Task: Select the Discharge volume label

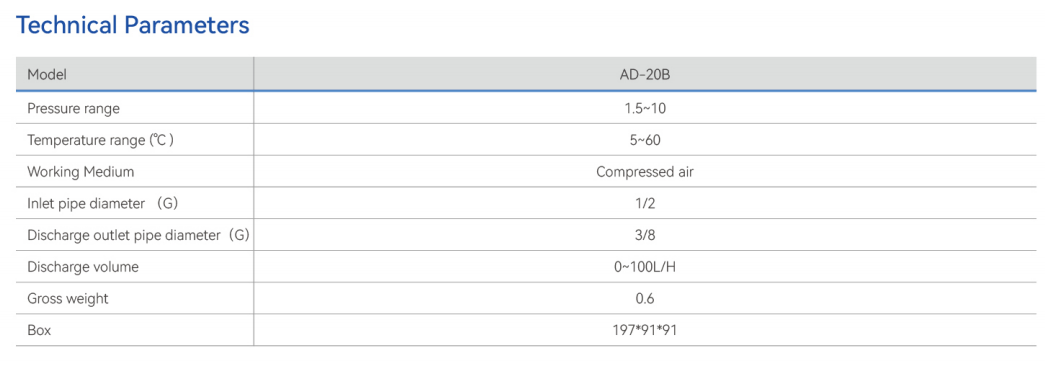Action: 83,267
